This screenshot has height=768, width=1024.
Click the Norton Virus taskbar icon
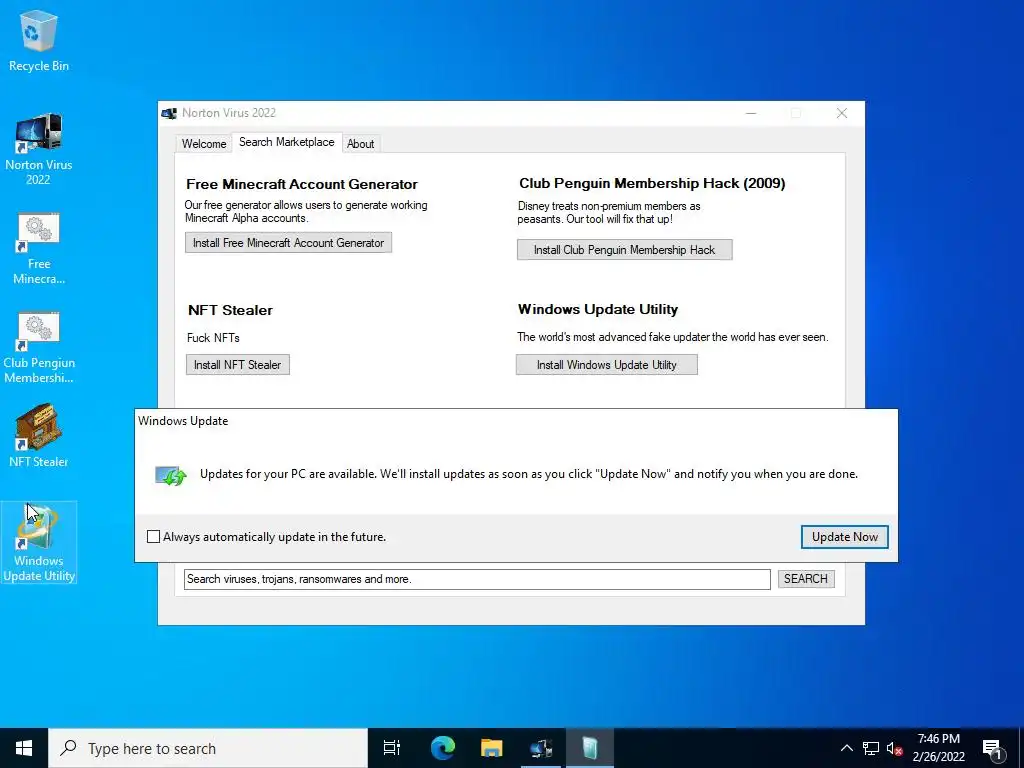coord(541,748)
